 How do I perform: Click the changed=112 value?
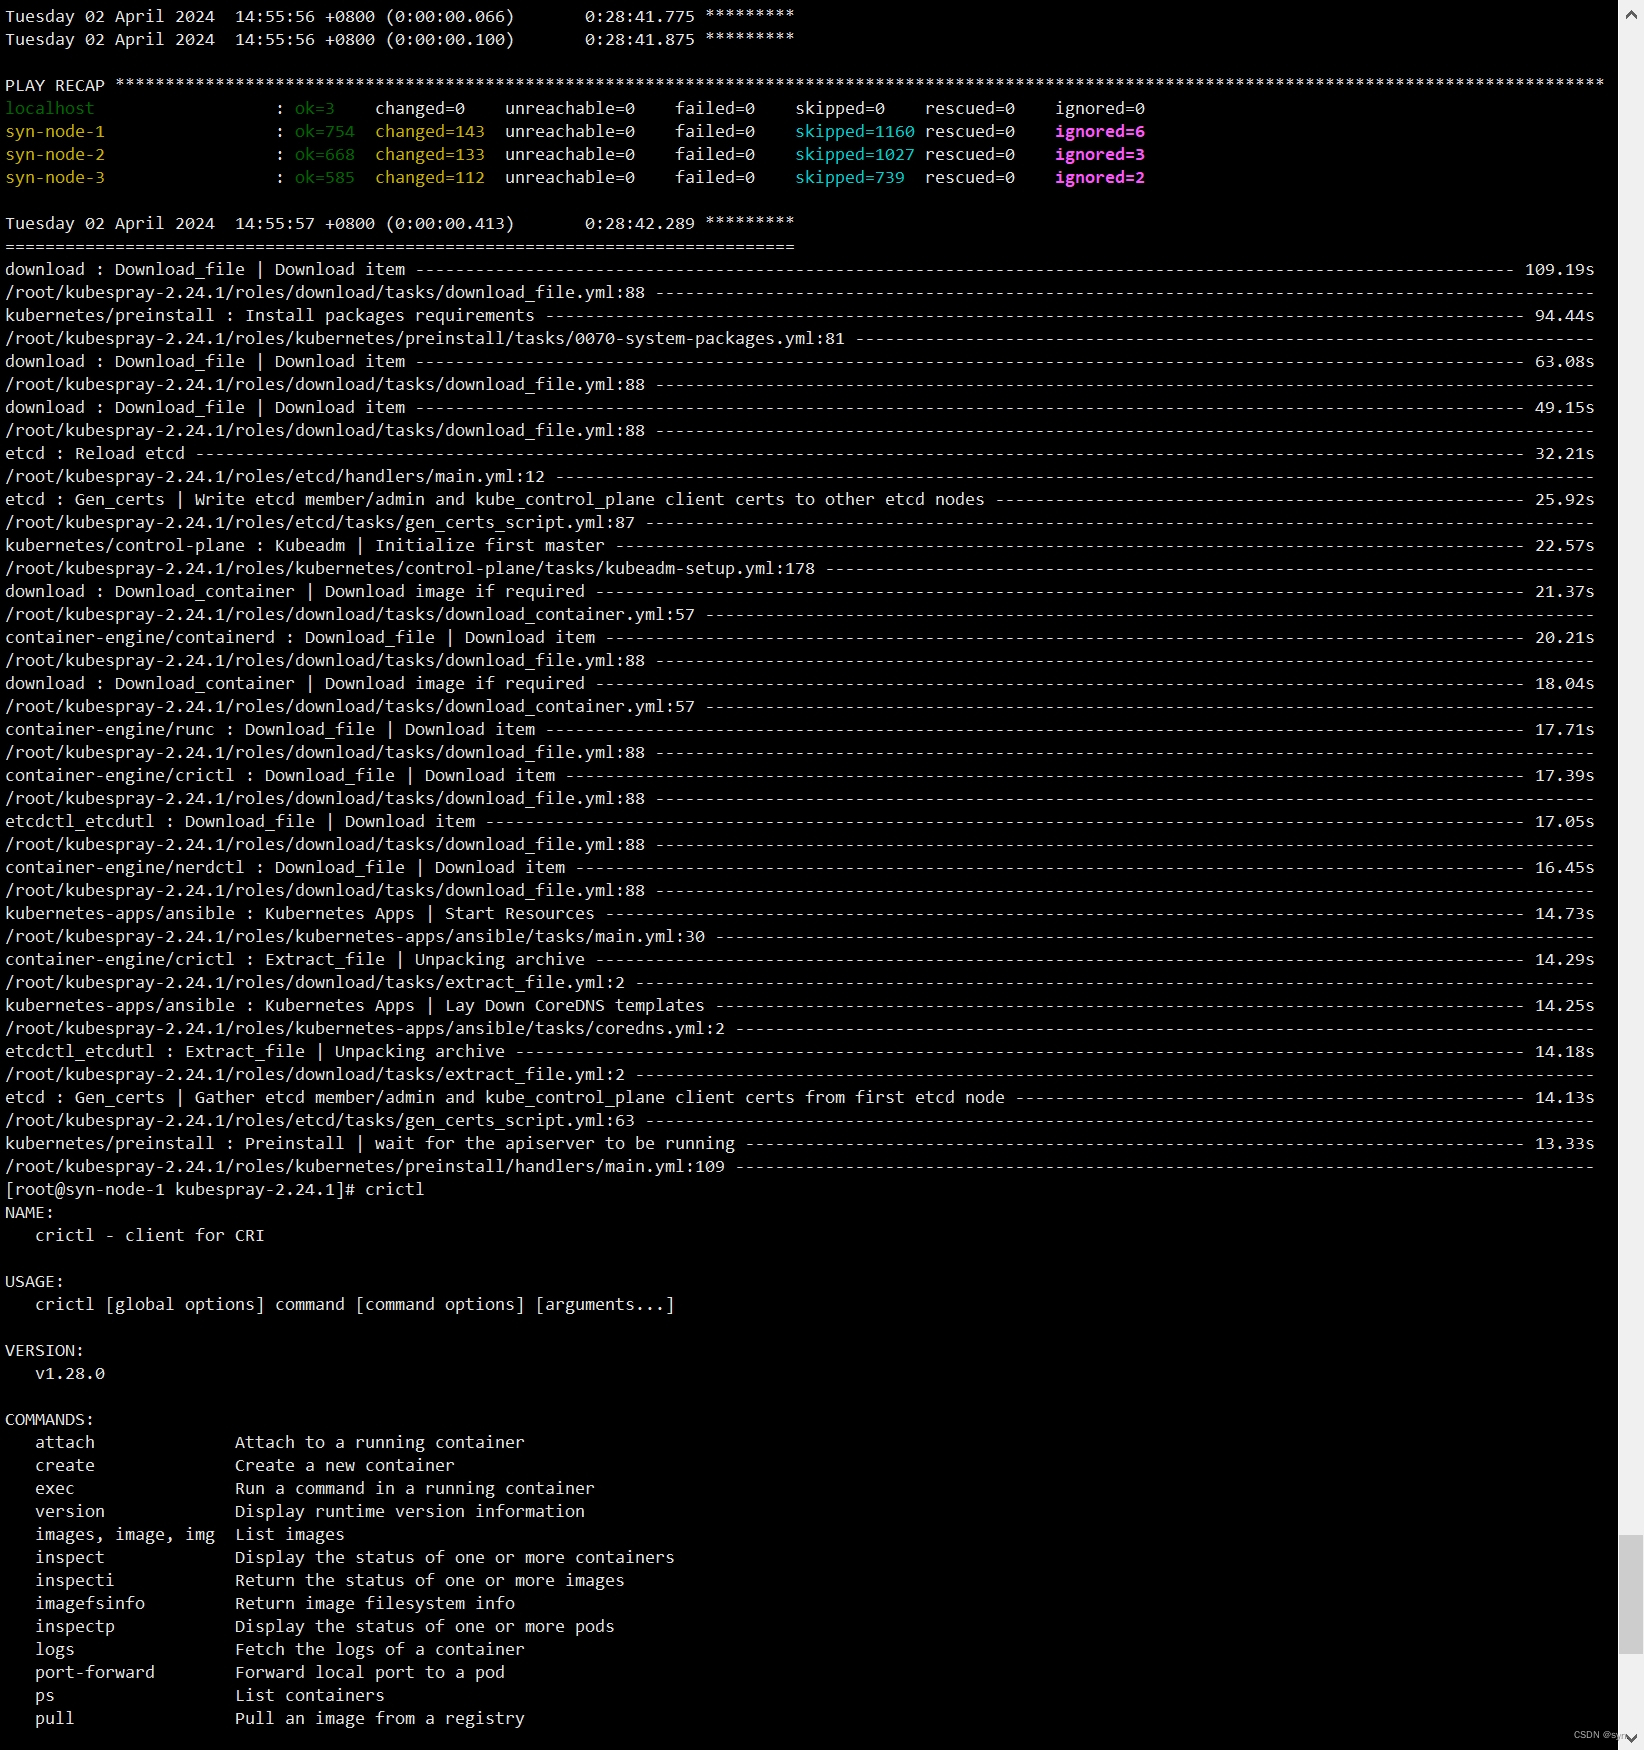tap(430, 177)
